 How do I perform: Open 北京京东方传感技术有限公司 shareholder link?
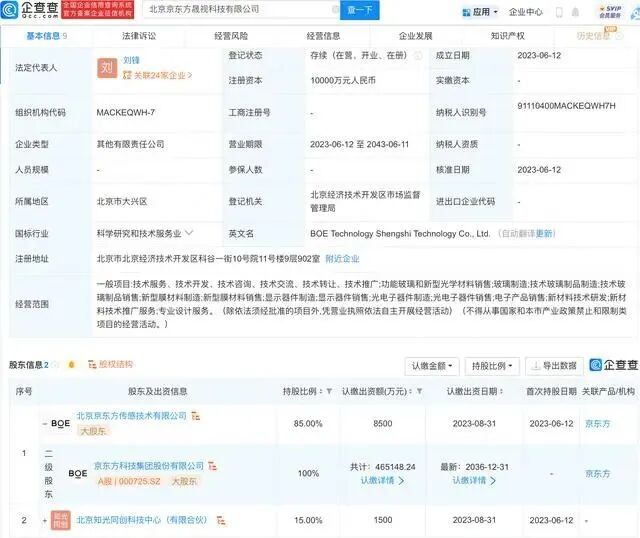point(131,416)
